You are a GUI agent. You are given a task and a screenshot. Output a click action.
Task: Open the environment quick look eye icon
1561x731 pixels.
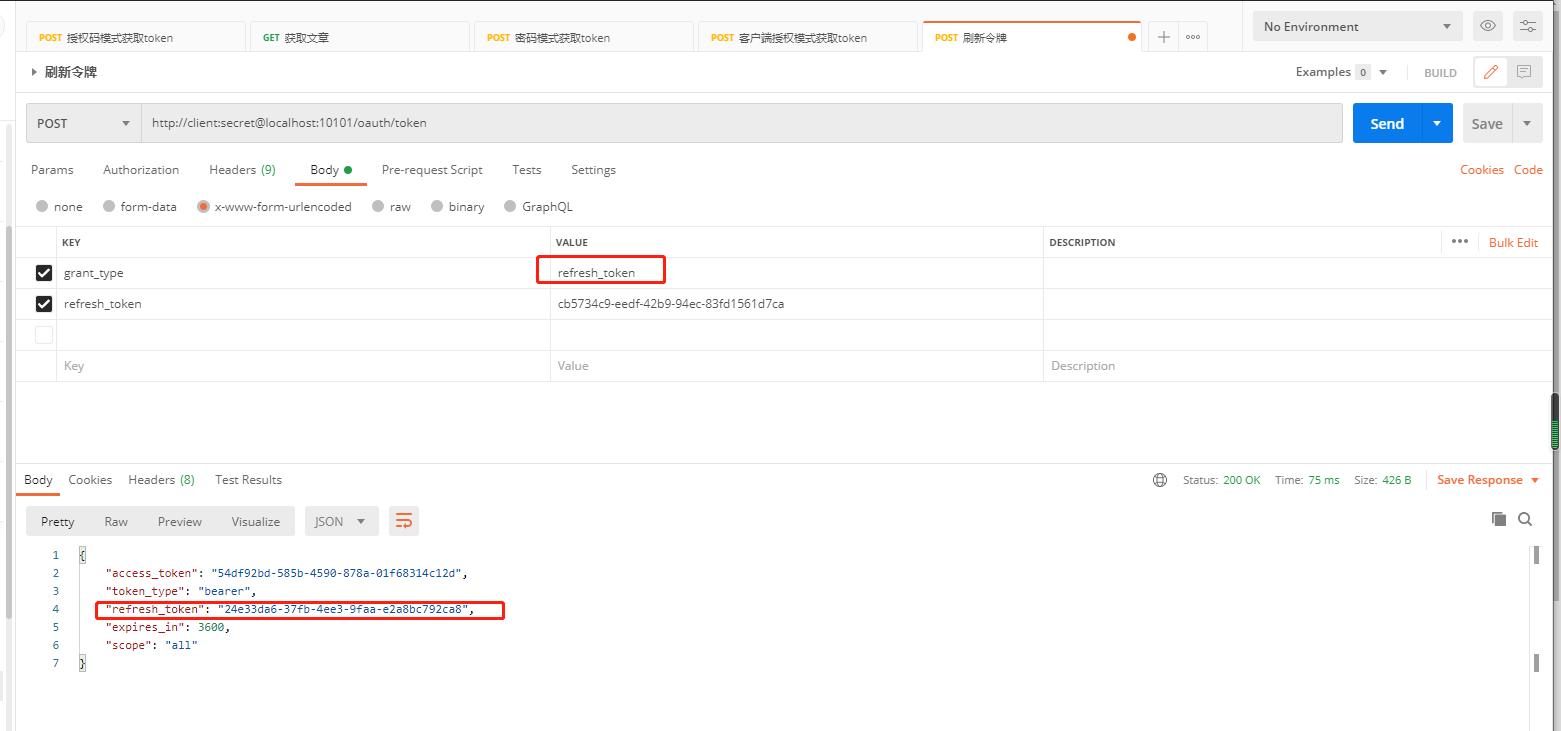(1488, 26)
